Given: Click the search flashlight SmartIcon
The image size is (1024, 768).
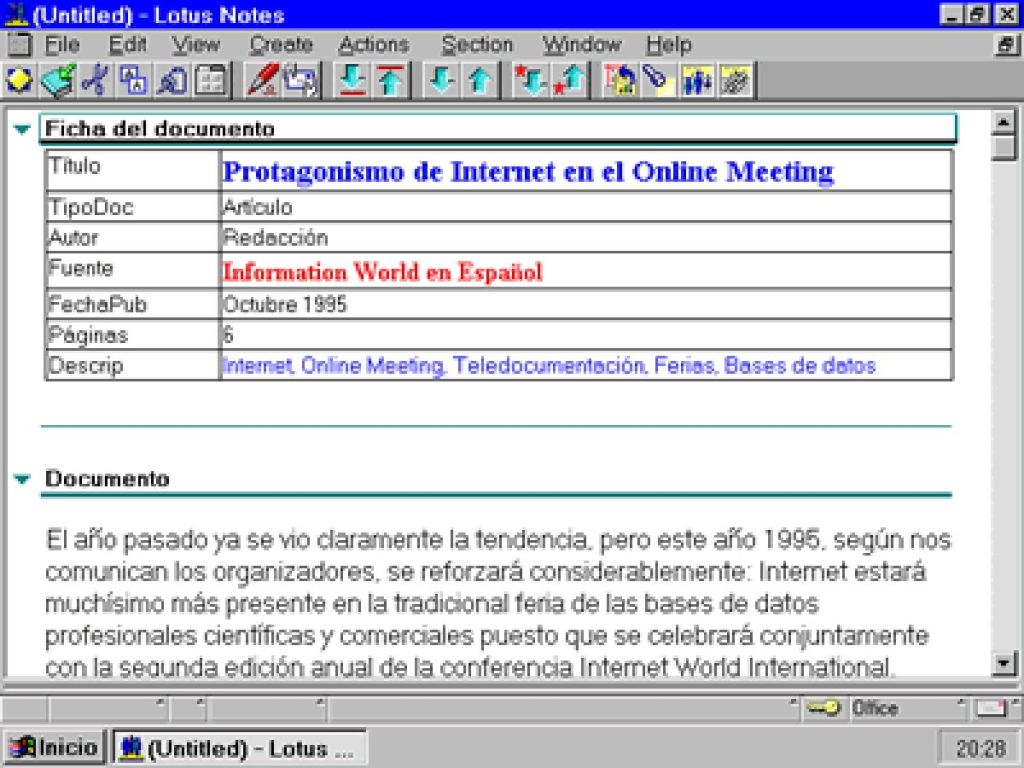Looking at the screenshot, I should coord(655,80).
